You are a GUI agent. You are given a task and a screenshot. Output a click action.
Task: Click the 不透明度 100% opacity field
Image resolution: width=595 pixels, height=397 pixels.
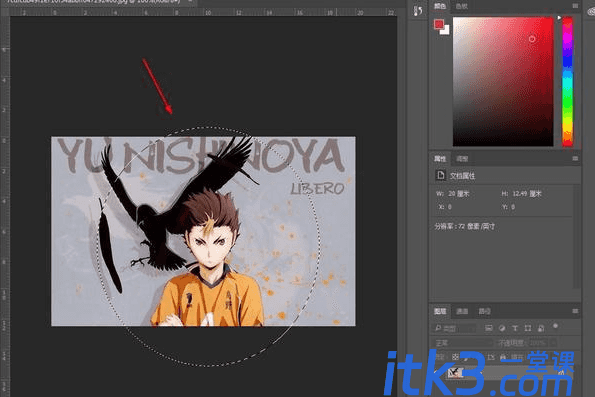[537, 343]
